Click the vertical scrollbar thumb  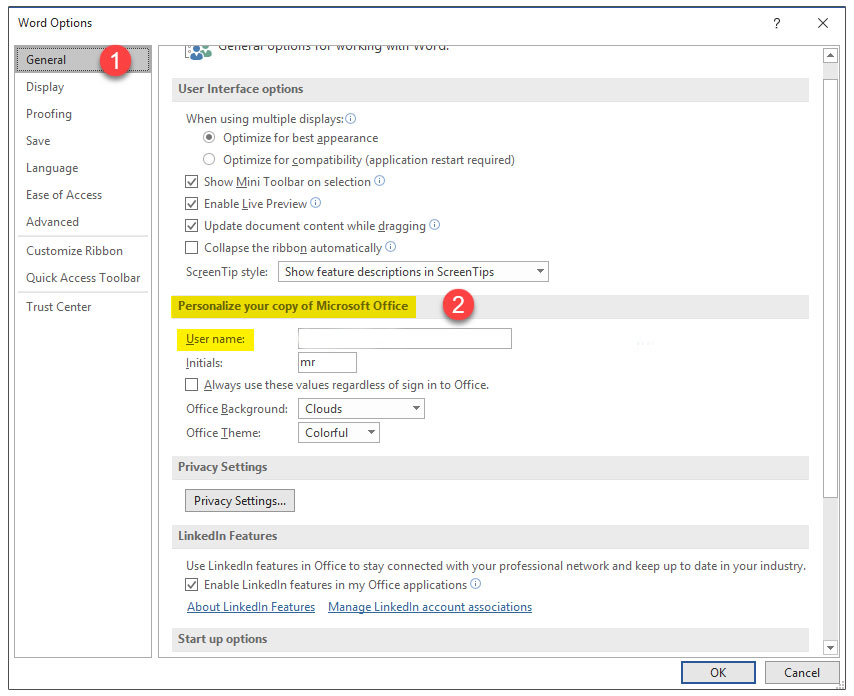pyautogui.click(x=830, y=288)
